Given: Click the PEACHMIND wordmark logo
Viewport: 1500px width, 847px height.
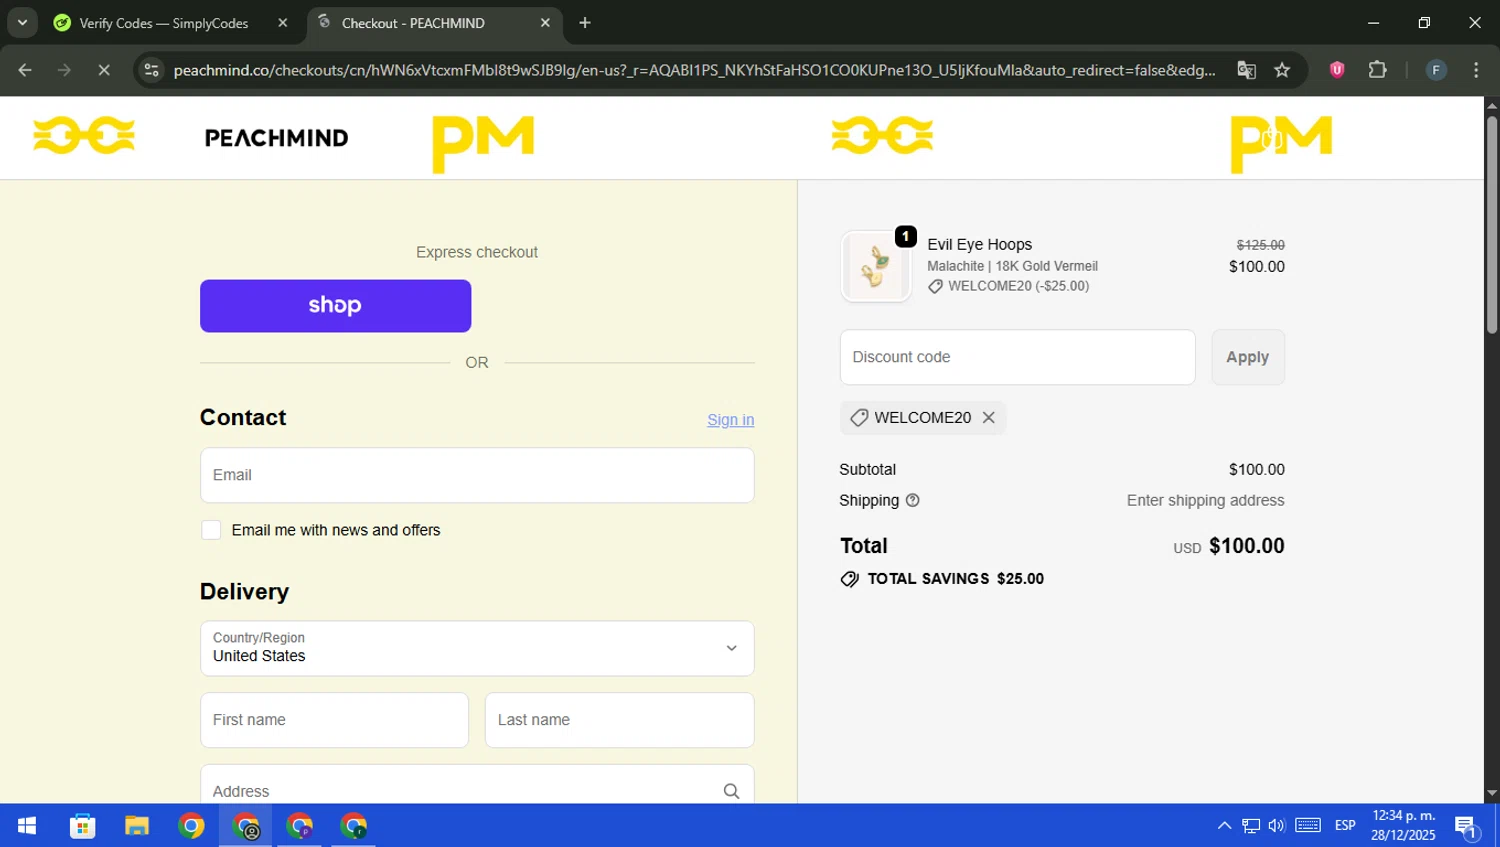Looking at the screenshot, I should (277, 138).
